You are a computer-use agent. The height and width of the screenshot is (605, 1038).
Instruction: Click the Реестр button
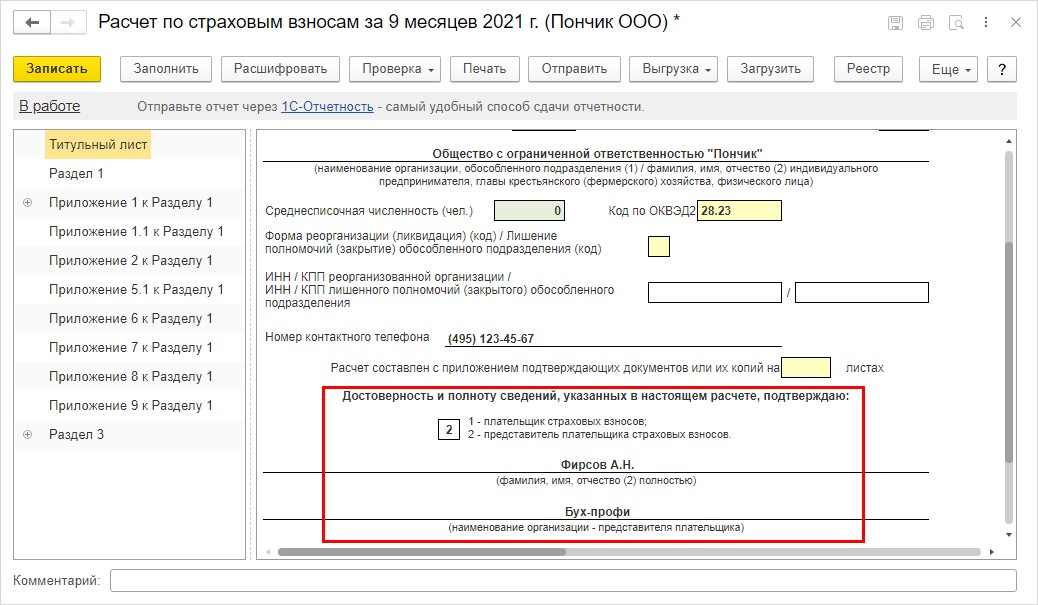[868, 69]
